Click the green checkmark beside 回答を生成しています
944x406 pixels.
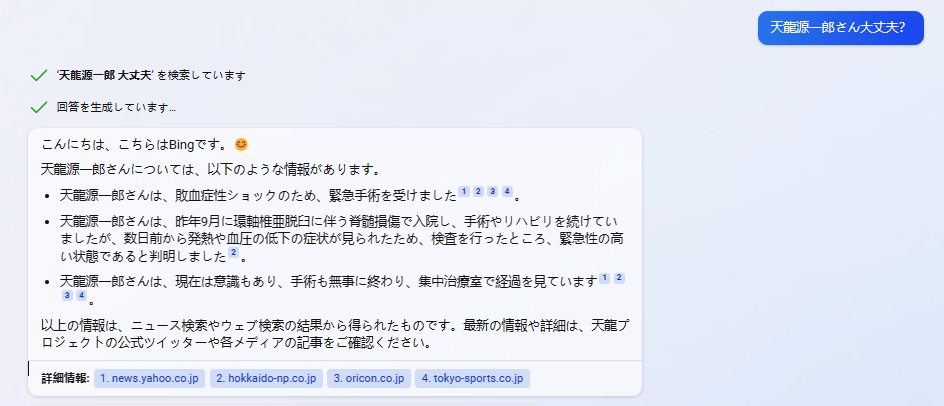pos(39,107)
